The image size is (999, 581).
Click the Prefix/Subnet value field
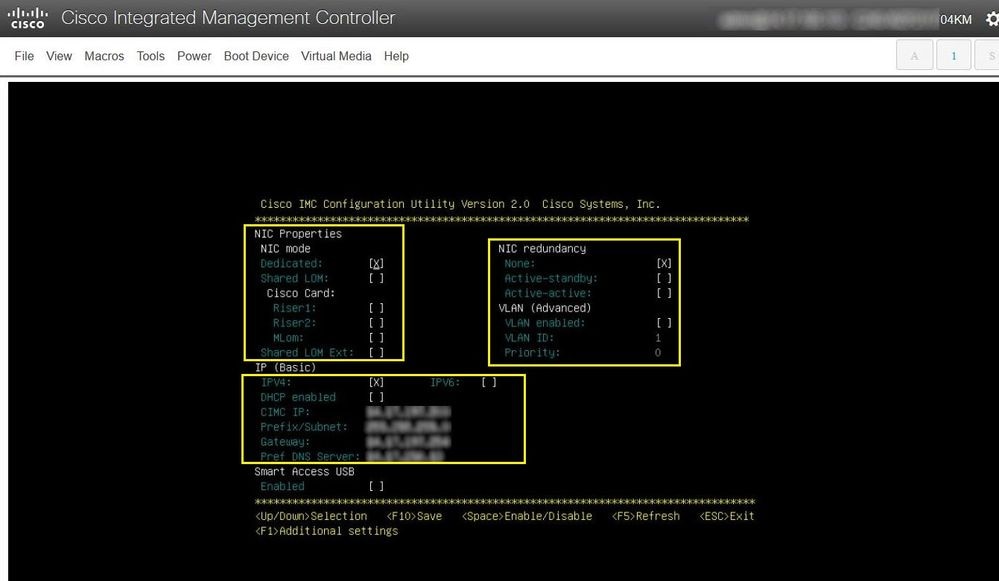coord(408,427)
